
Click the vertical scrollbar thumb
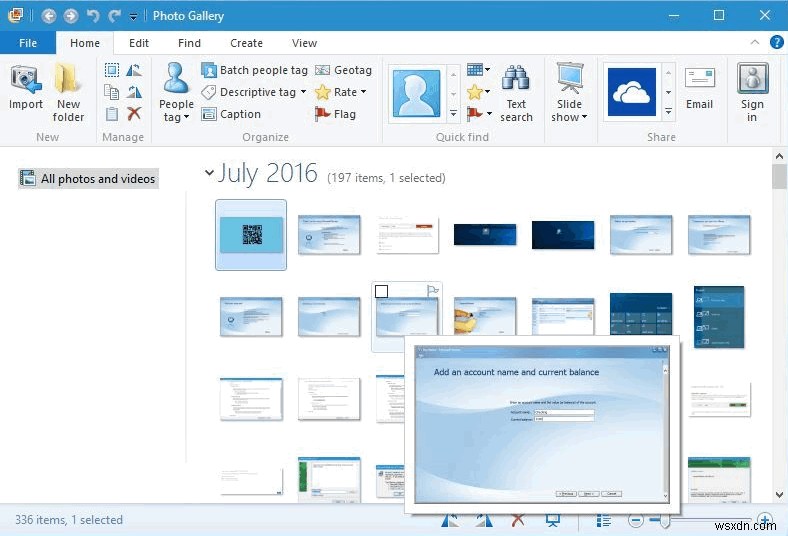click(779, 177)
